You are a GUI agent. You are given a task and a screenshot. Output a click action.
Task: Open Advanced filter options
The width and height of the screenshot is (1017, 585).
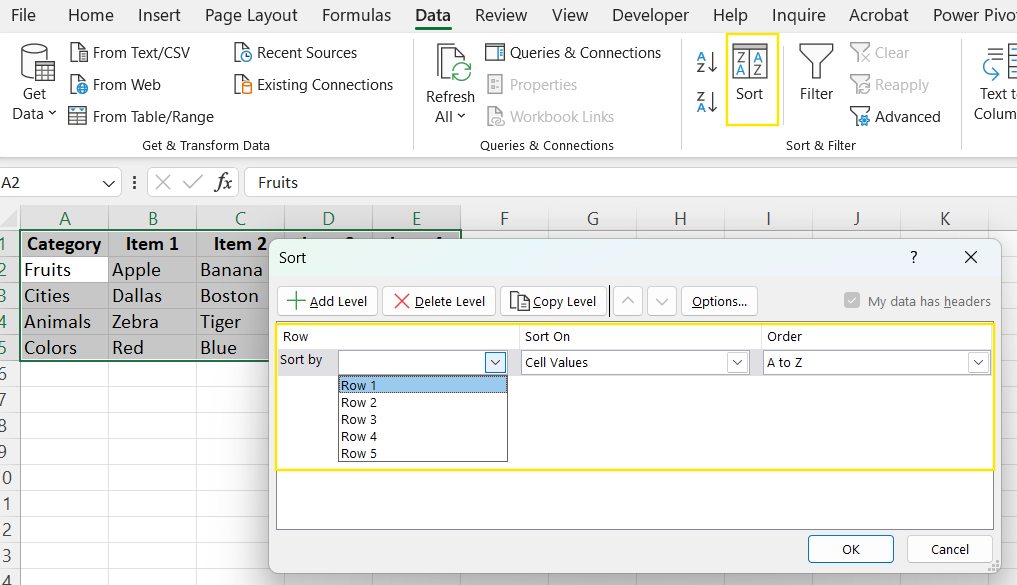coord(895,117)
